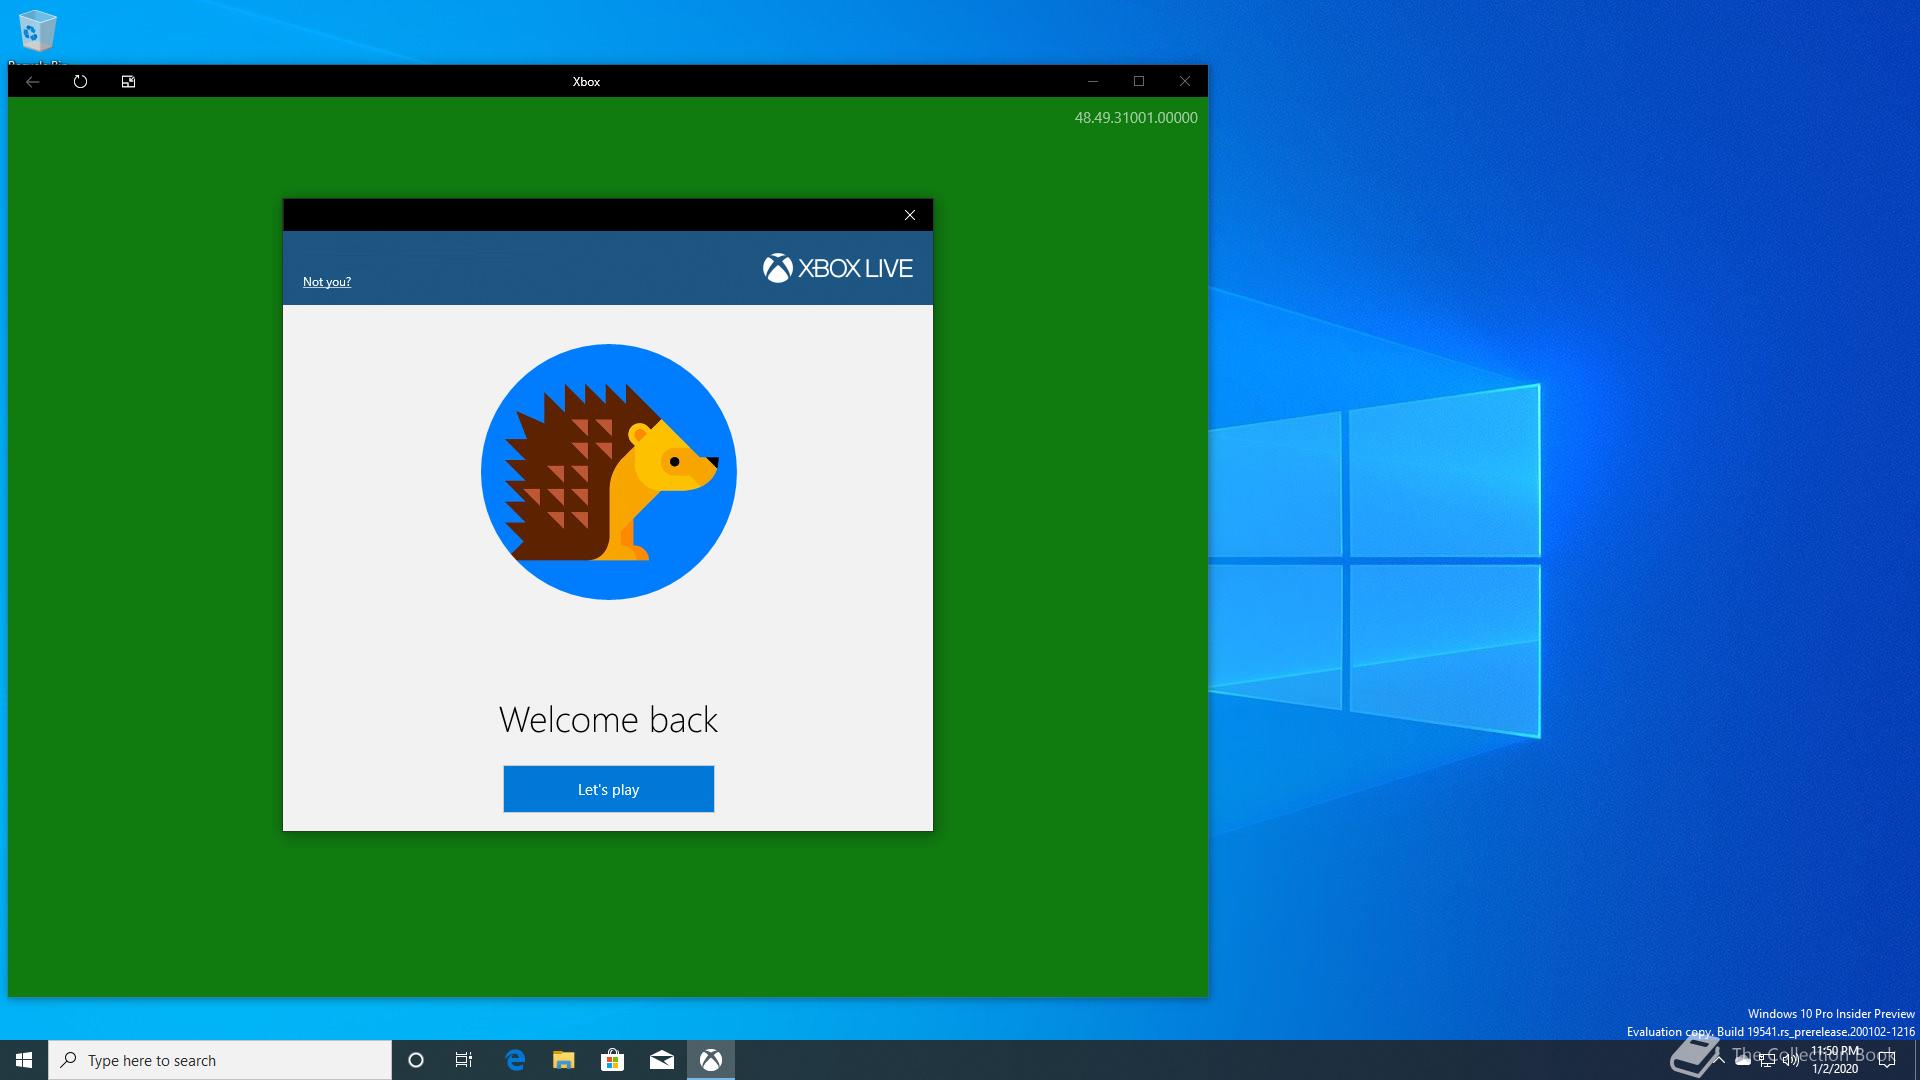Open the Windows Start menu
Viewport: 1920px width, 1080px height.
point(24,1060)
